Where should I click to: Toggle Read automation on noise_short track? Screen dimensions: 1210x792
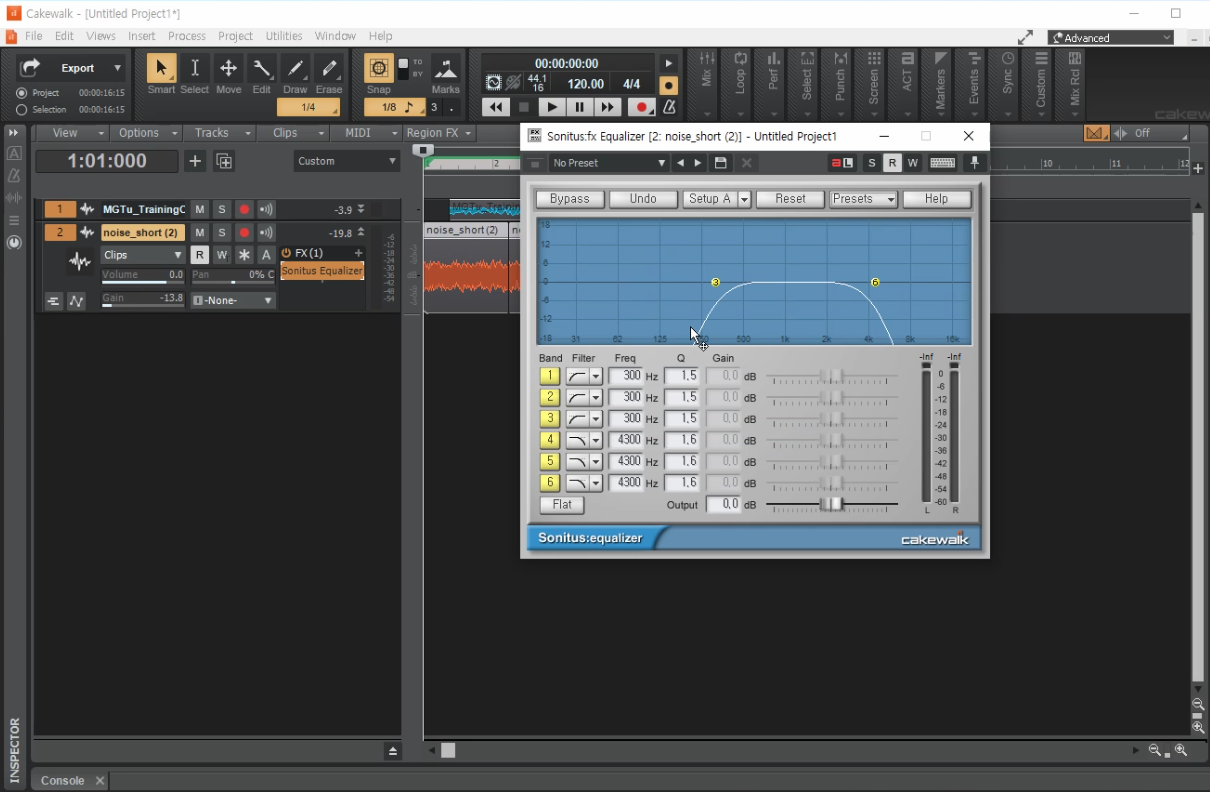[x=200, y=255]
